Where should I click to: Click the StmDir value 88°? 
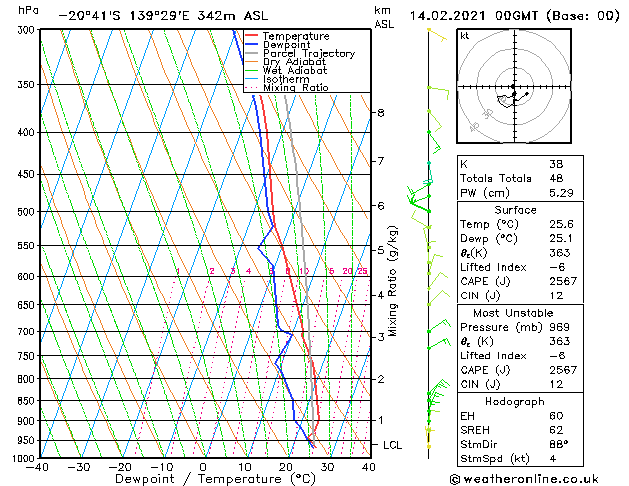pos(558,444)
